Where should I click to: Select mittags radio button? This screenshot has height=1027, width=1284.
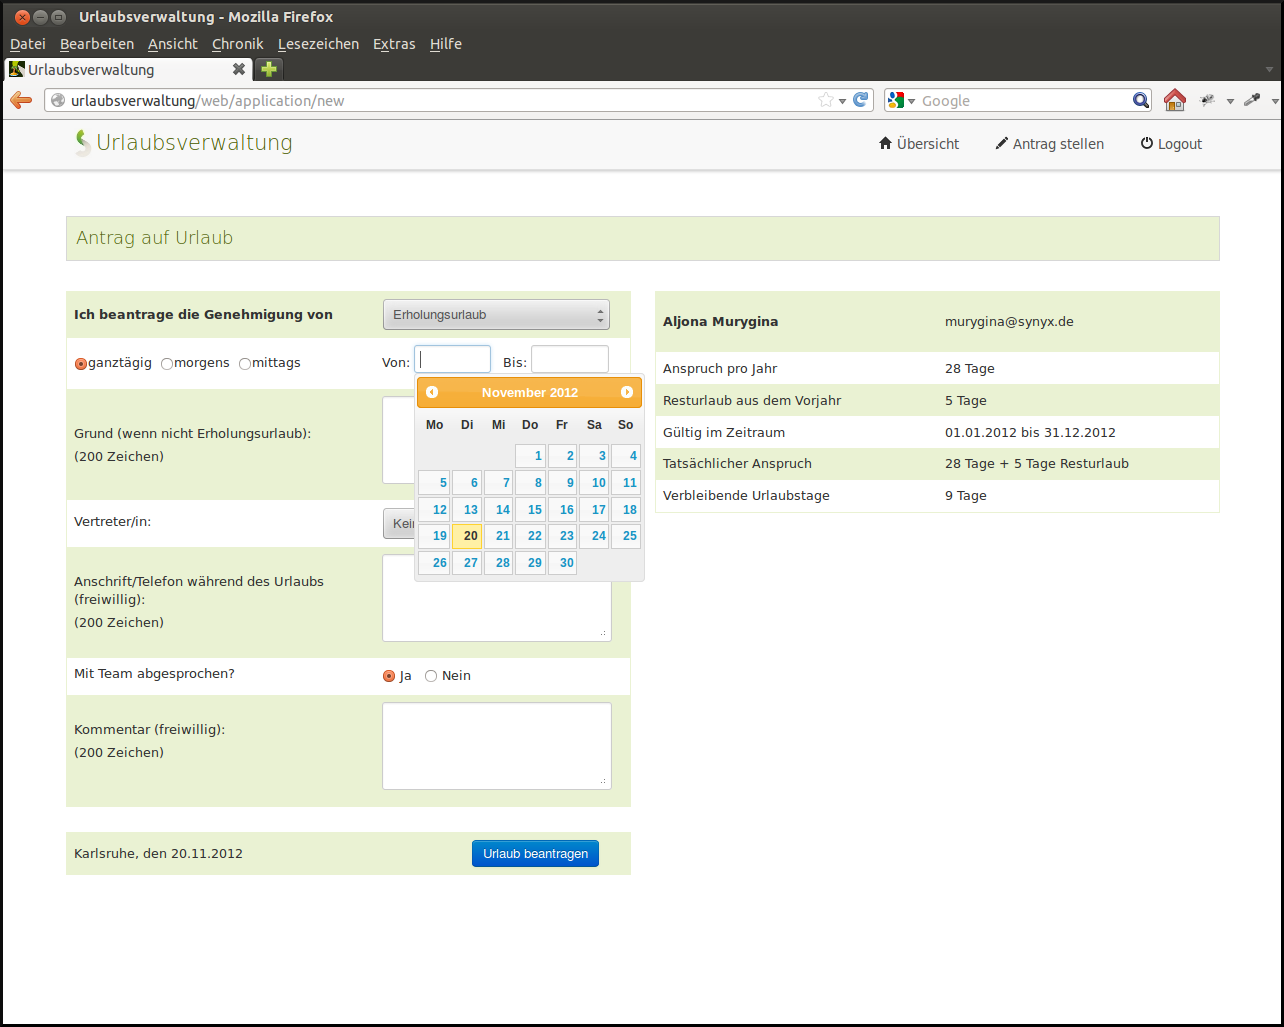245,364
